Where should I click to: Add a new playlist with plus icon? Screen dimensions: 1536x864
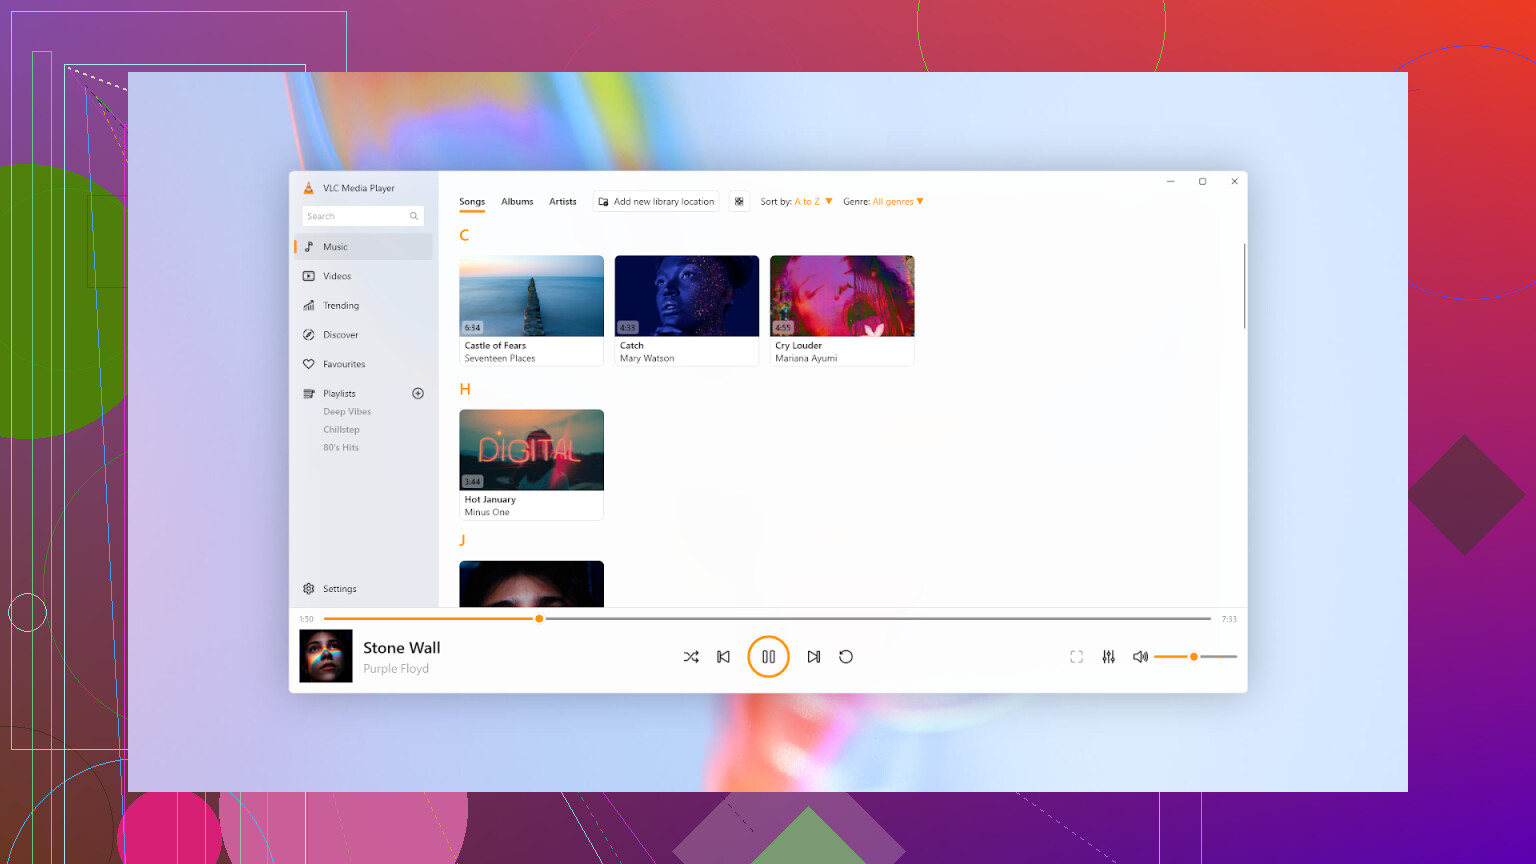click(x=418, y=394)
